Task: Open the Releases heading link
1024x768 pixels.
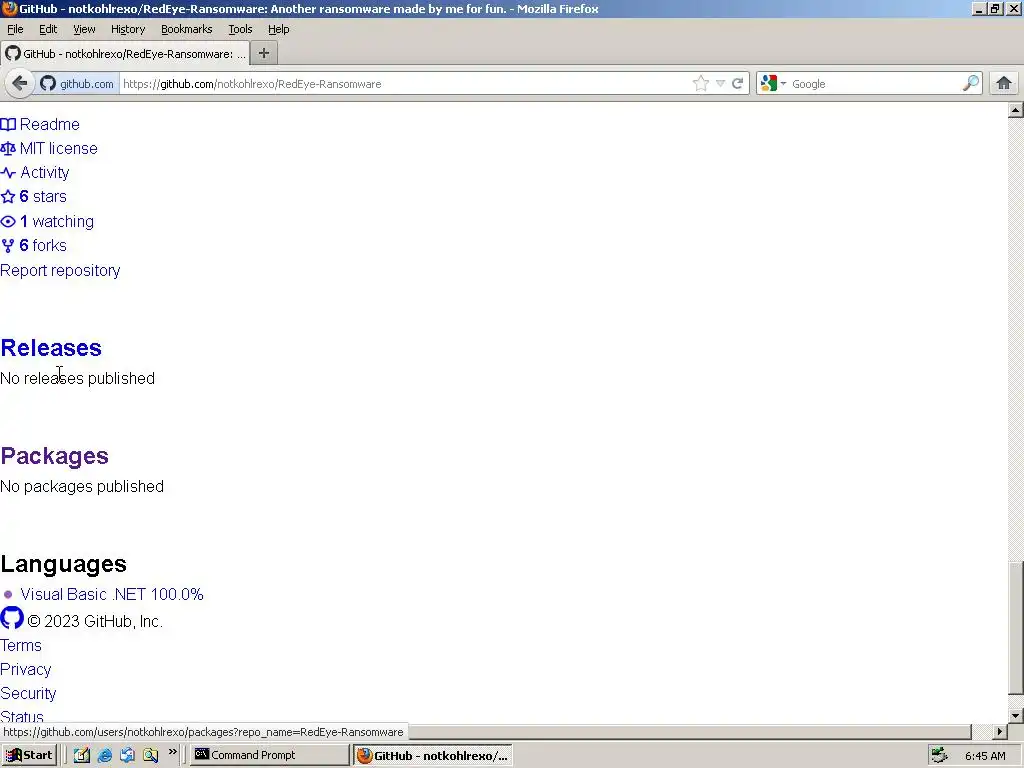Action: 51,347
